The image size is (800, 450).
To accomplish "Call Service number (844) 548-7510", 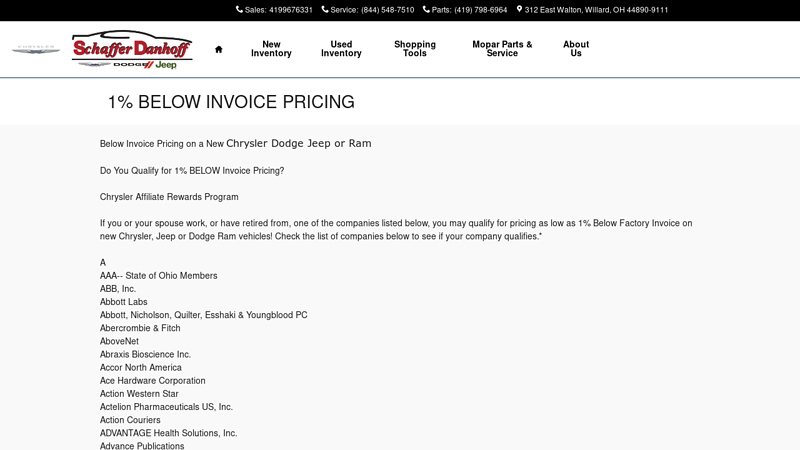I will click(x=388, y=10).
